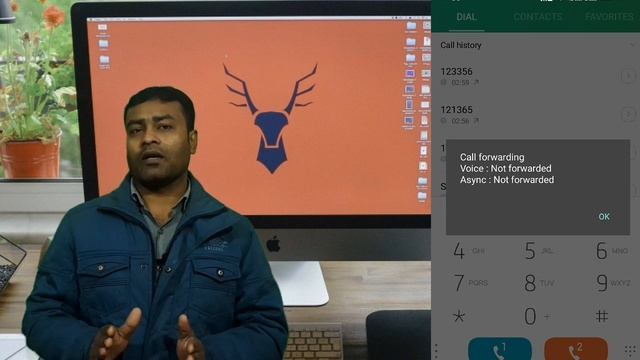Open the three-dot menu beside SIM 1
640x360 pixels.
pos(437,351)
